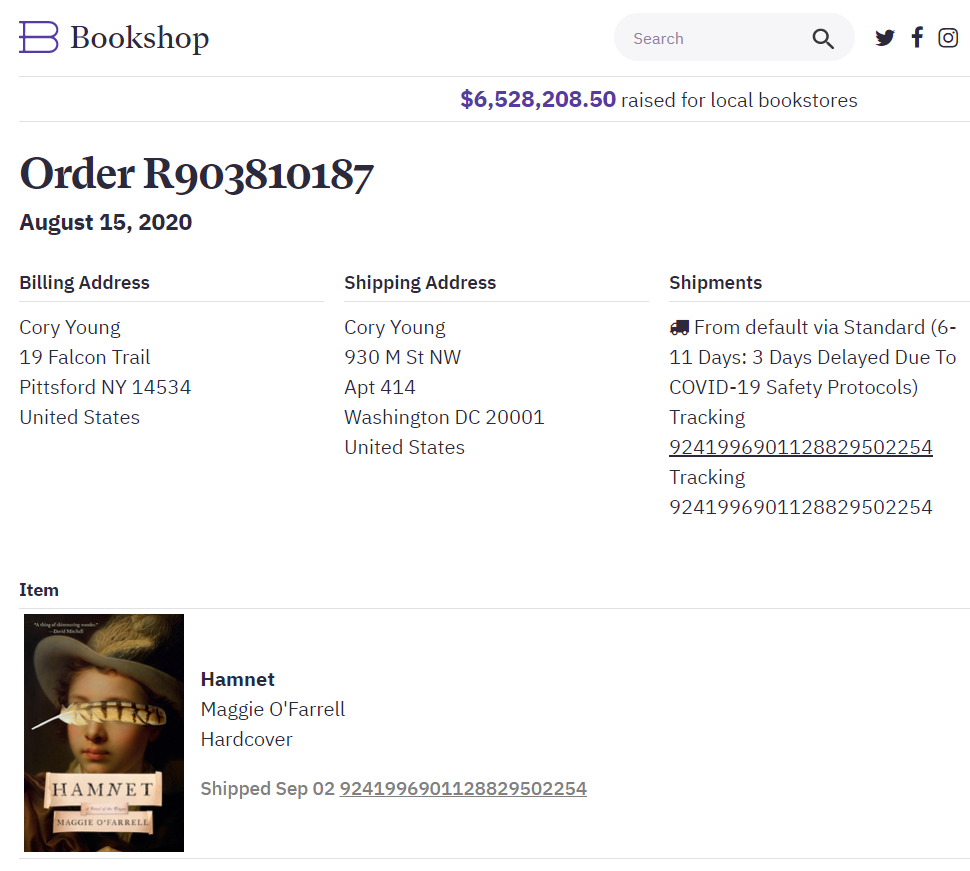Open the underlined tracking number under Shipments
The height and width of the screenshot is (871, 970).
click(x=800, y=447)
